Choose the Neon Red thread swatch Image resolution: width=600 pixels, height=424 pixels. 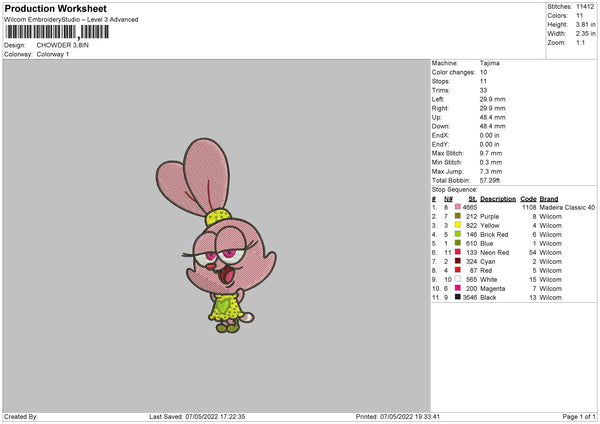pos(458,252)
